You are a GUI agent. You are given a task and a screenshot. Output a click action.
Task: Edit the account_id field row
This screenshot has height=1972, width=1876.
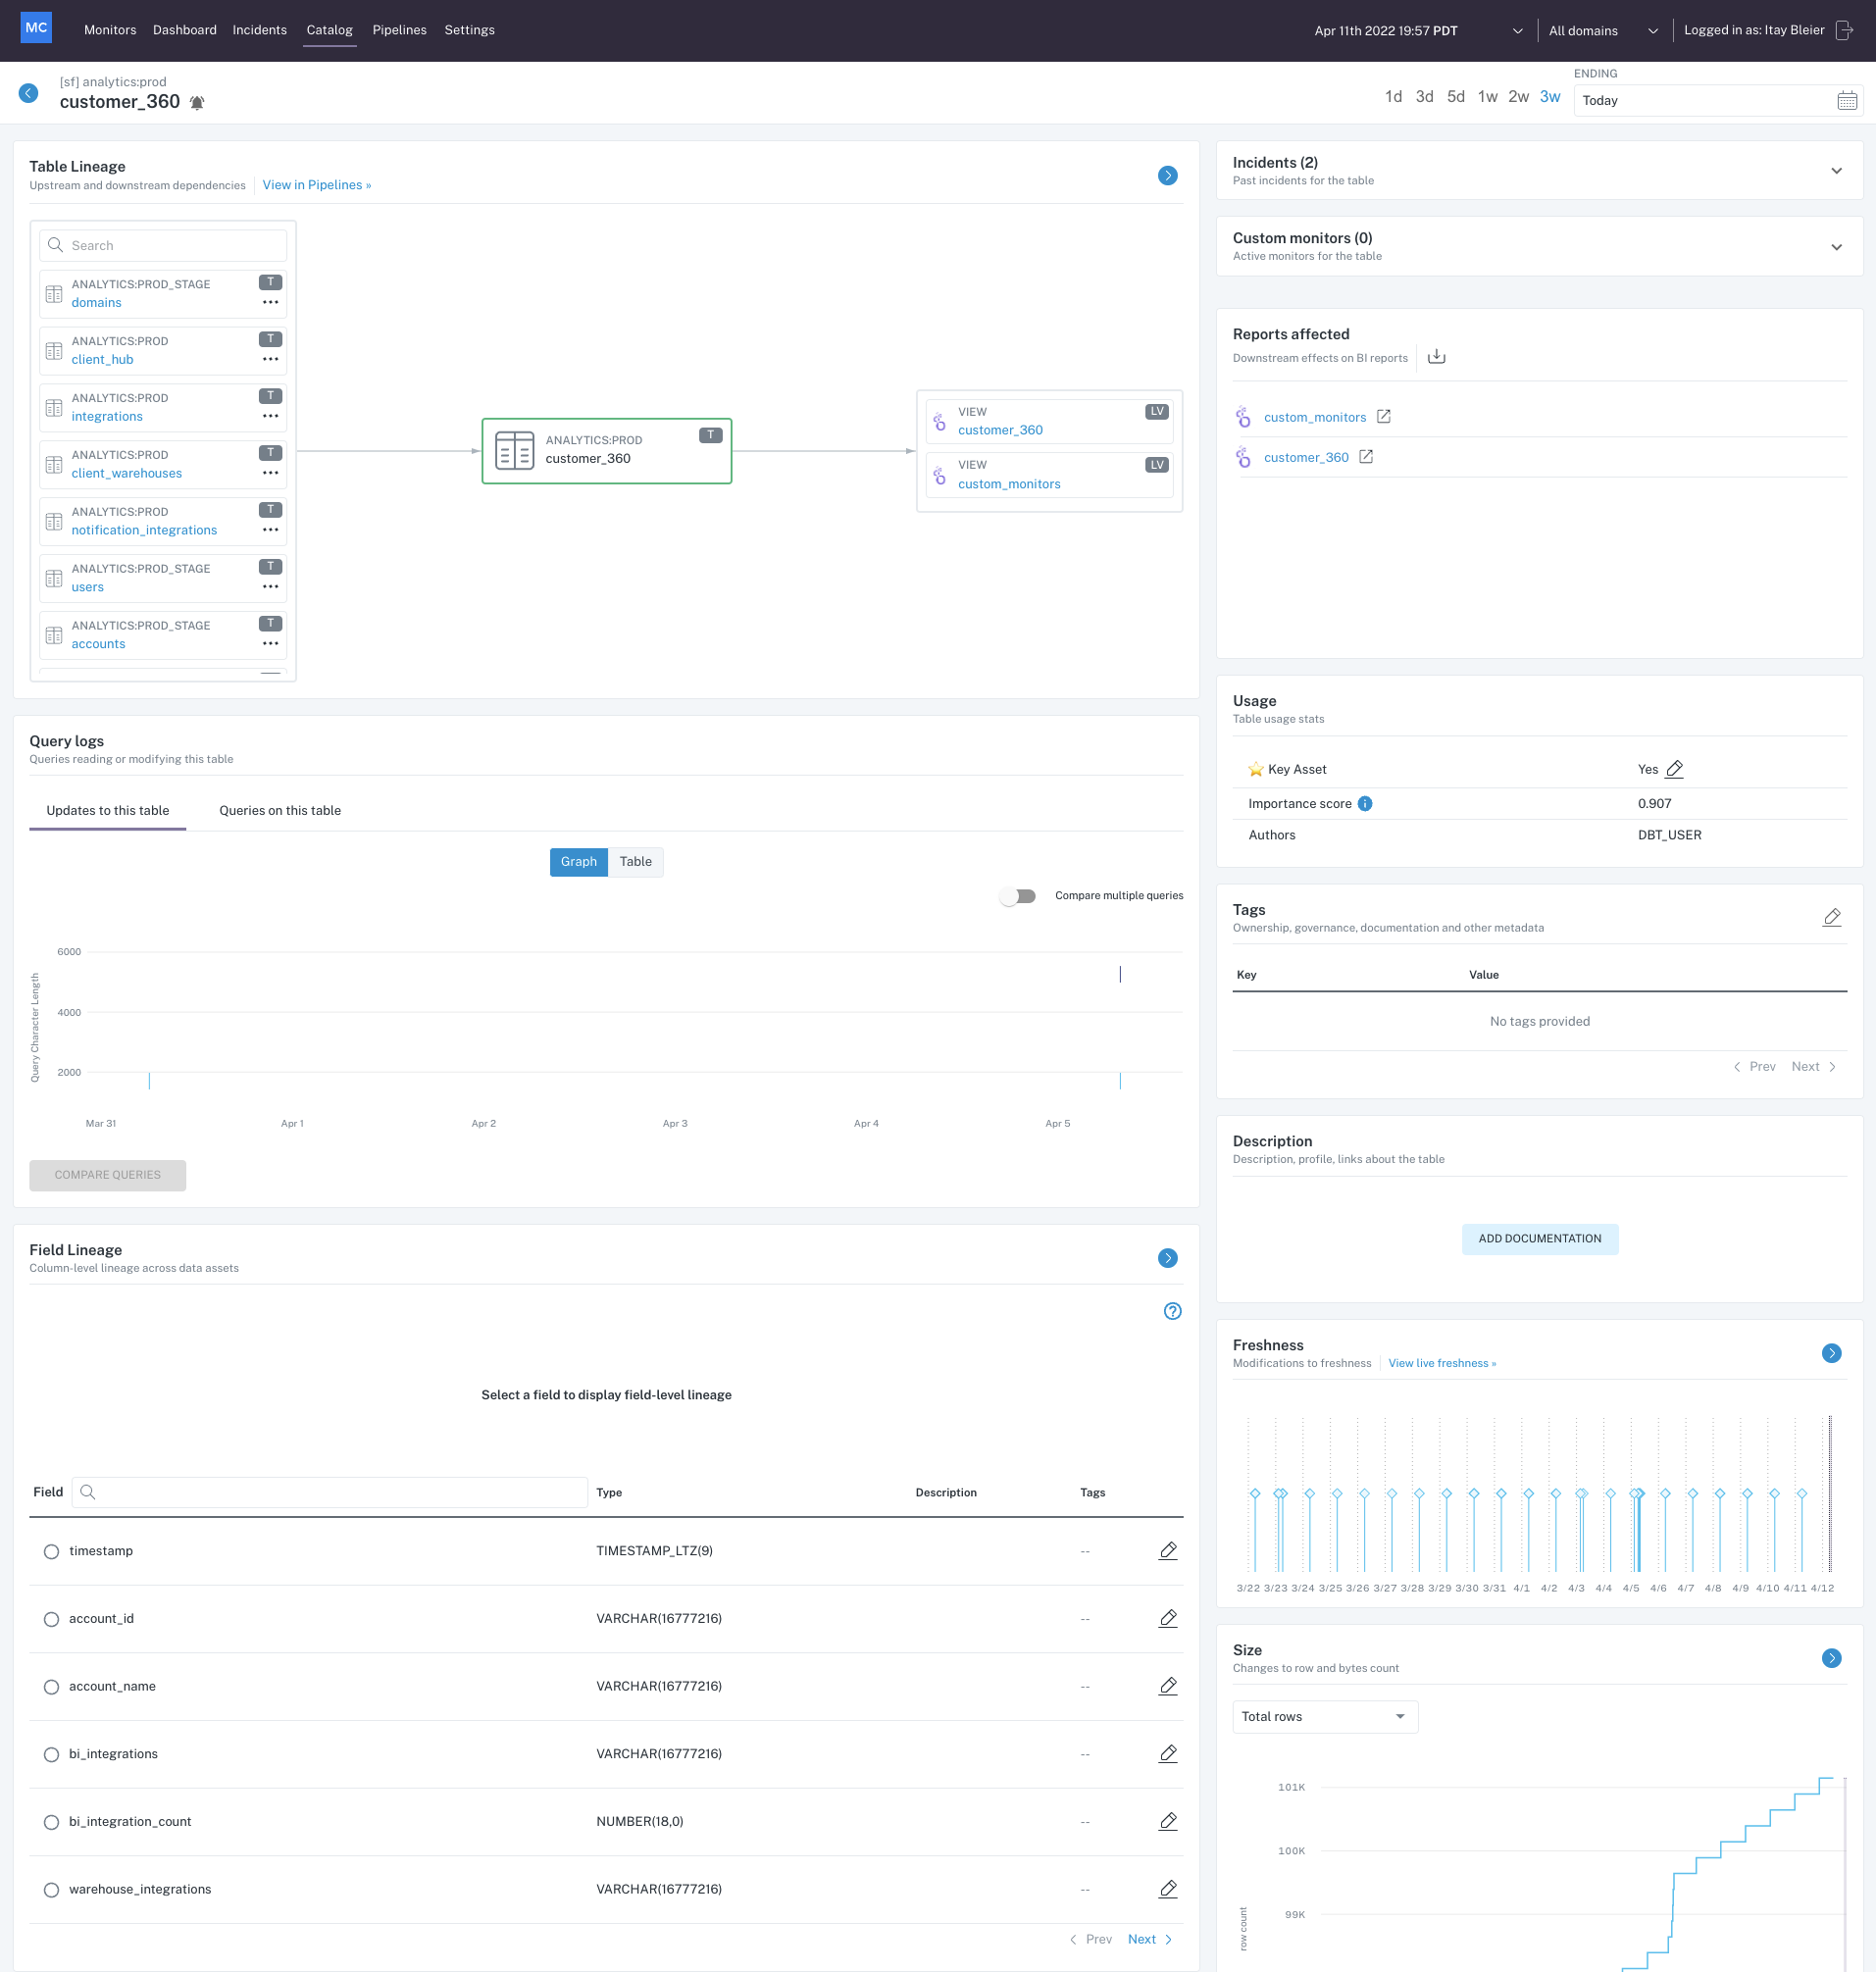pos(1168,1619)
